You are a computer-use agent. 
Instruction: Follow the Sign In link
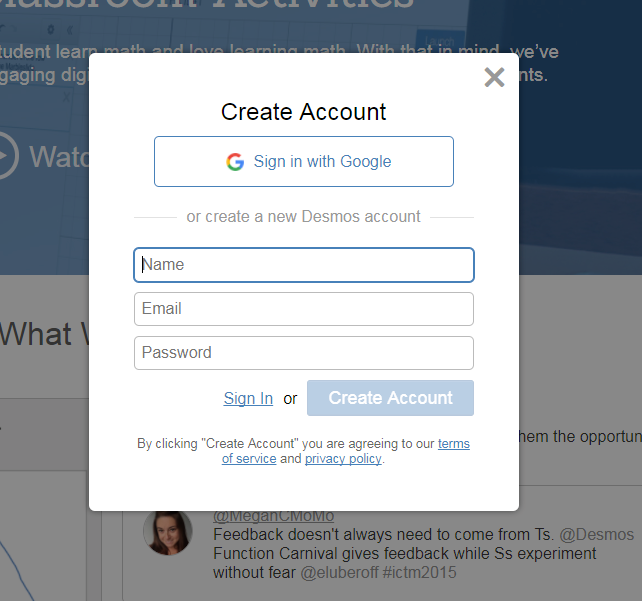pyautogui.click(x=248, y=398)
